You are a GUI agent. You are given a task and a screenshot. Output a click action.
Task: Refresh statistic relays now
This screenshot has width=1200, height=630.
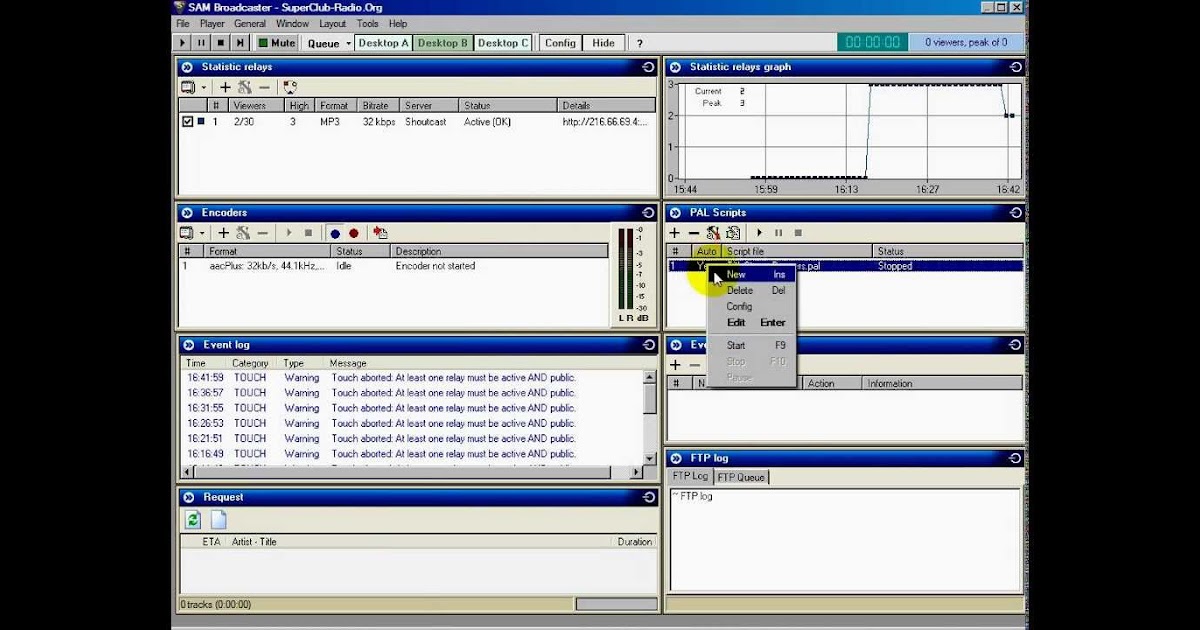click(290, 88)
